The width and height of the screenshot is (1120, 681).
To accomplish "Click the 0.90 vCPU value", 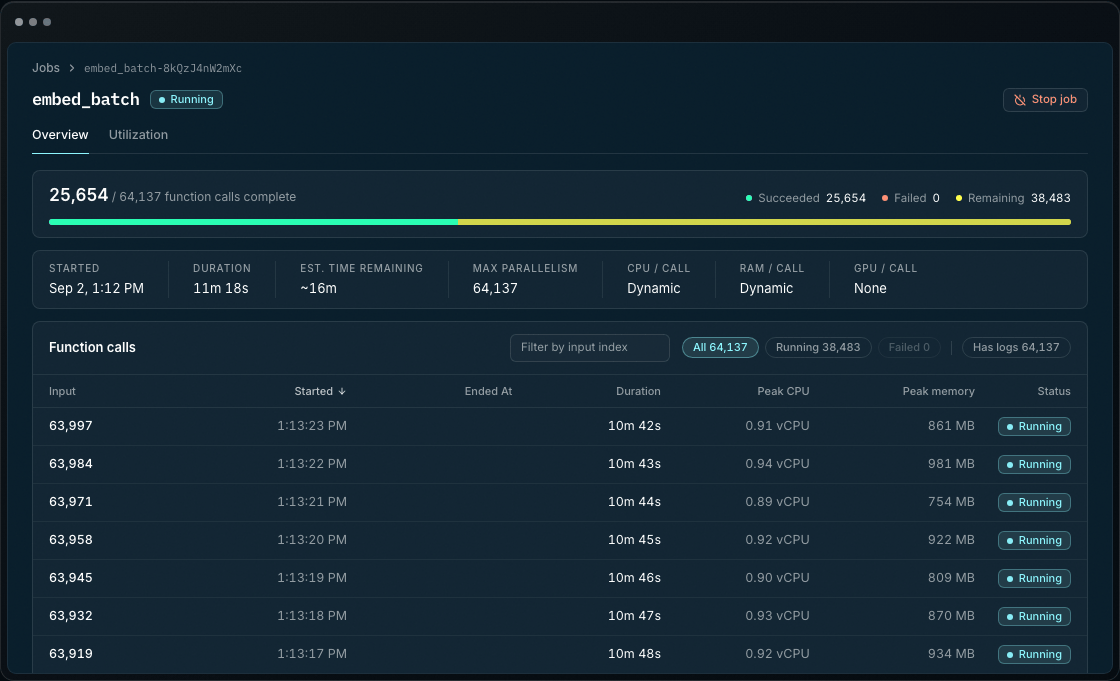I will [777, 577].
